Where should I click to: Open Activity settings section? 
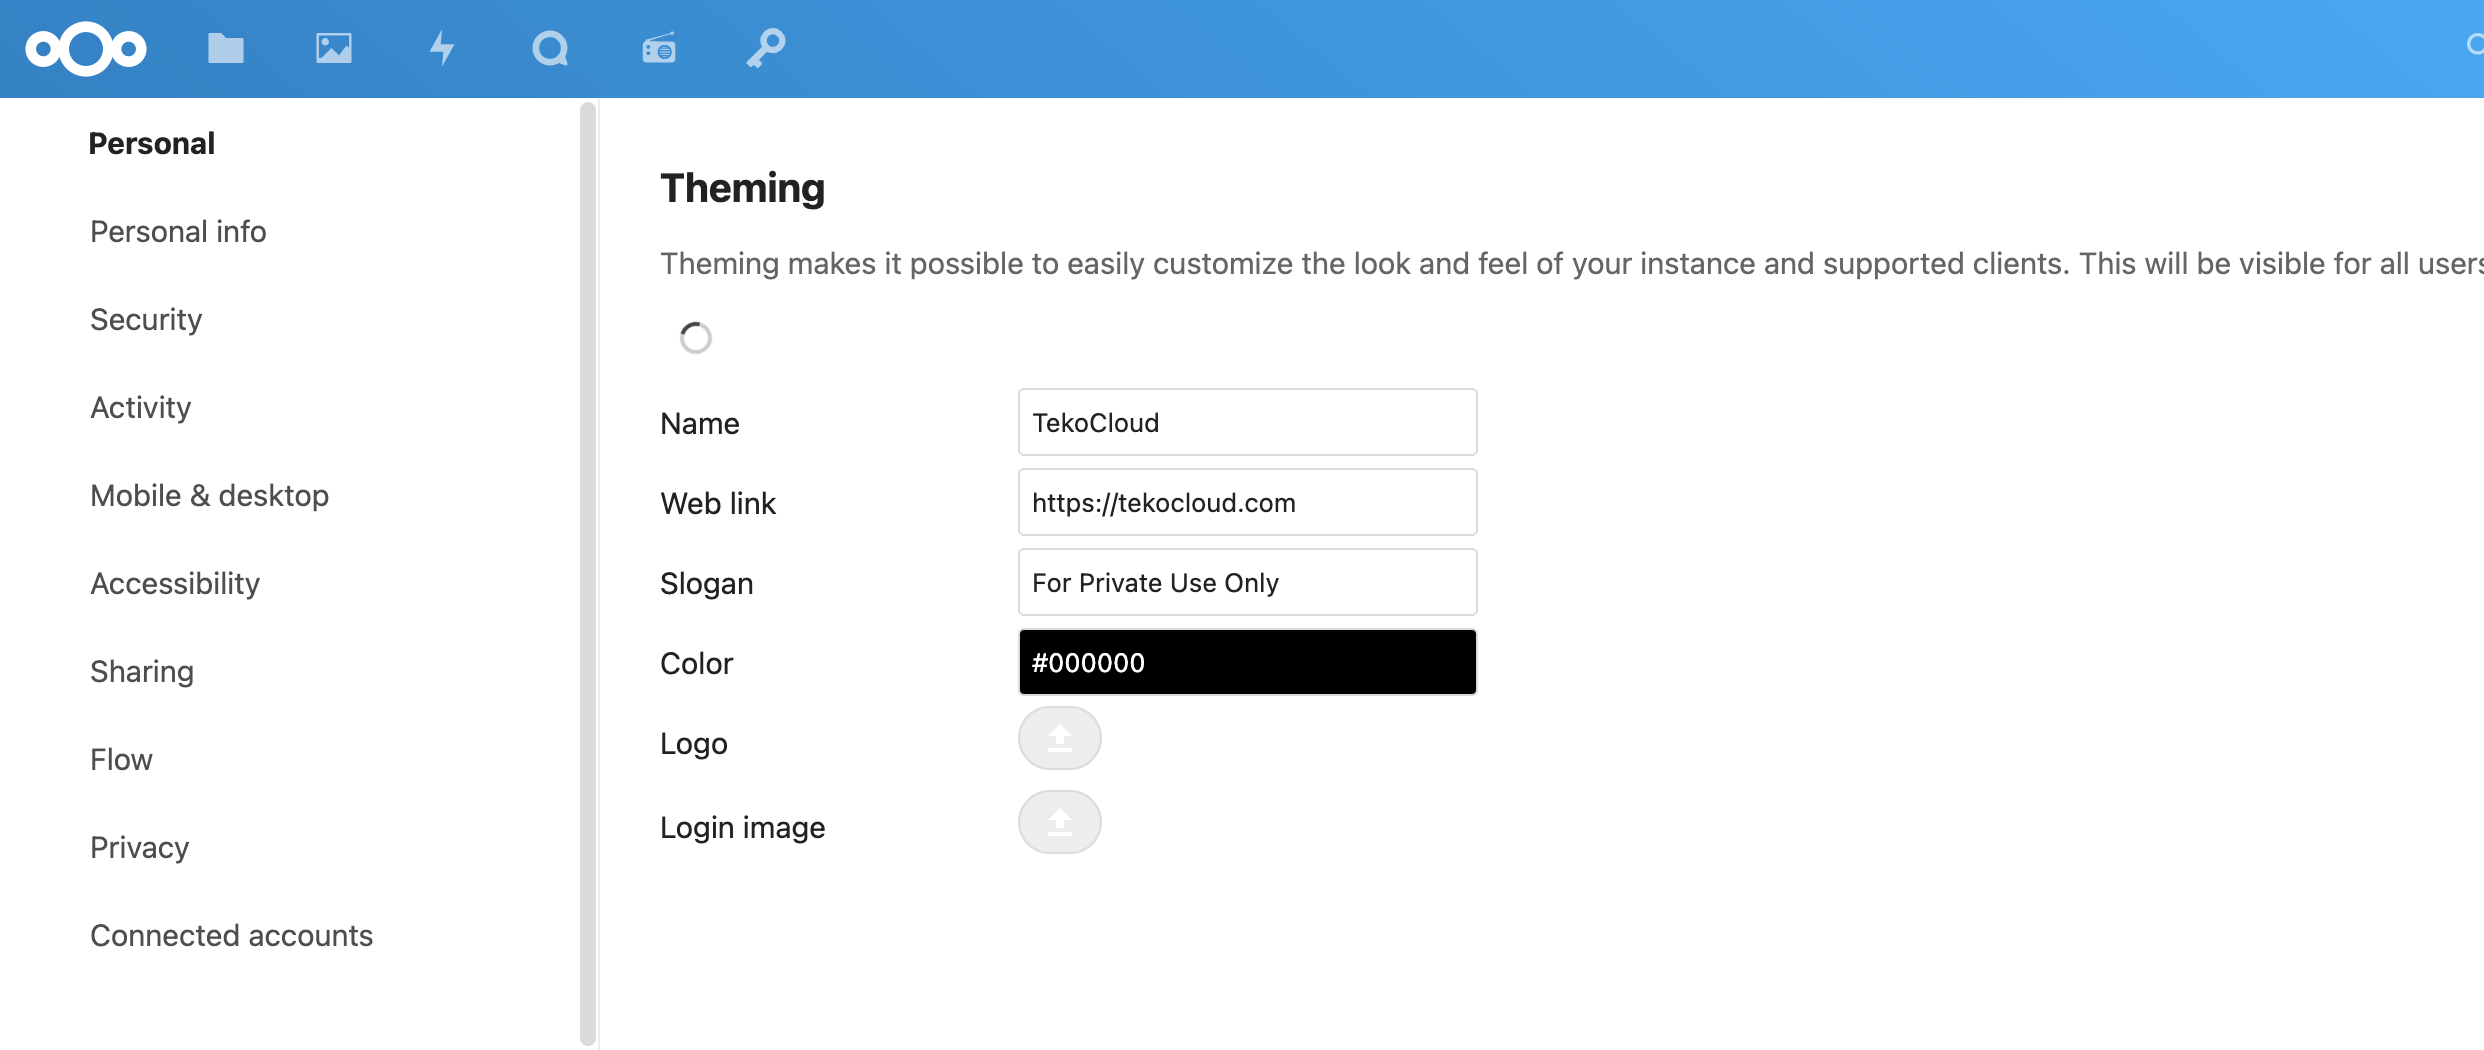[x=141, y=407]
